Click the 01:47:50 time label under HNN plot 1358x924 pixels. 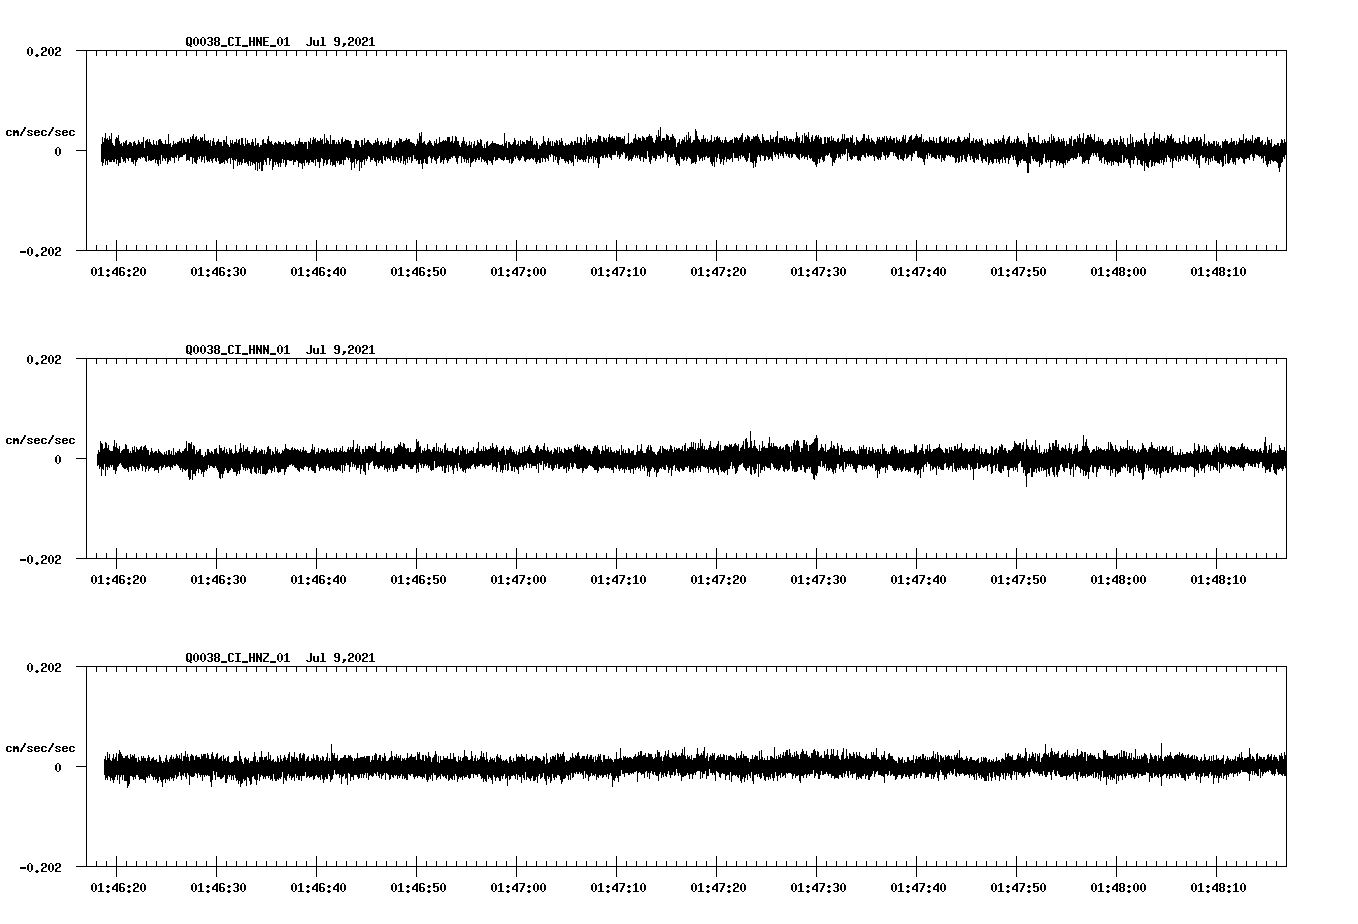tap(1018, 580)
